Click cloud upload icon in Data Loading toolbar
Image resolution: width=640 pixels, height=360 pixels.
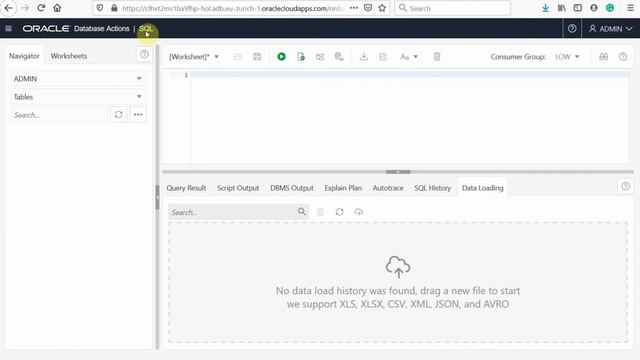click(x=358, y=211)
